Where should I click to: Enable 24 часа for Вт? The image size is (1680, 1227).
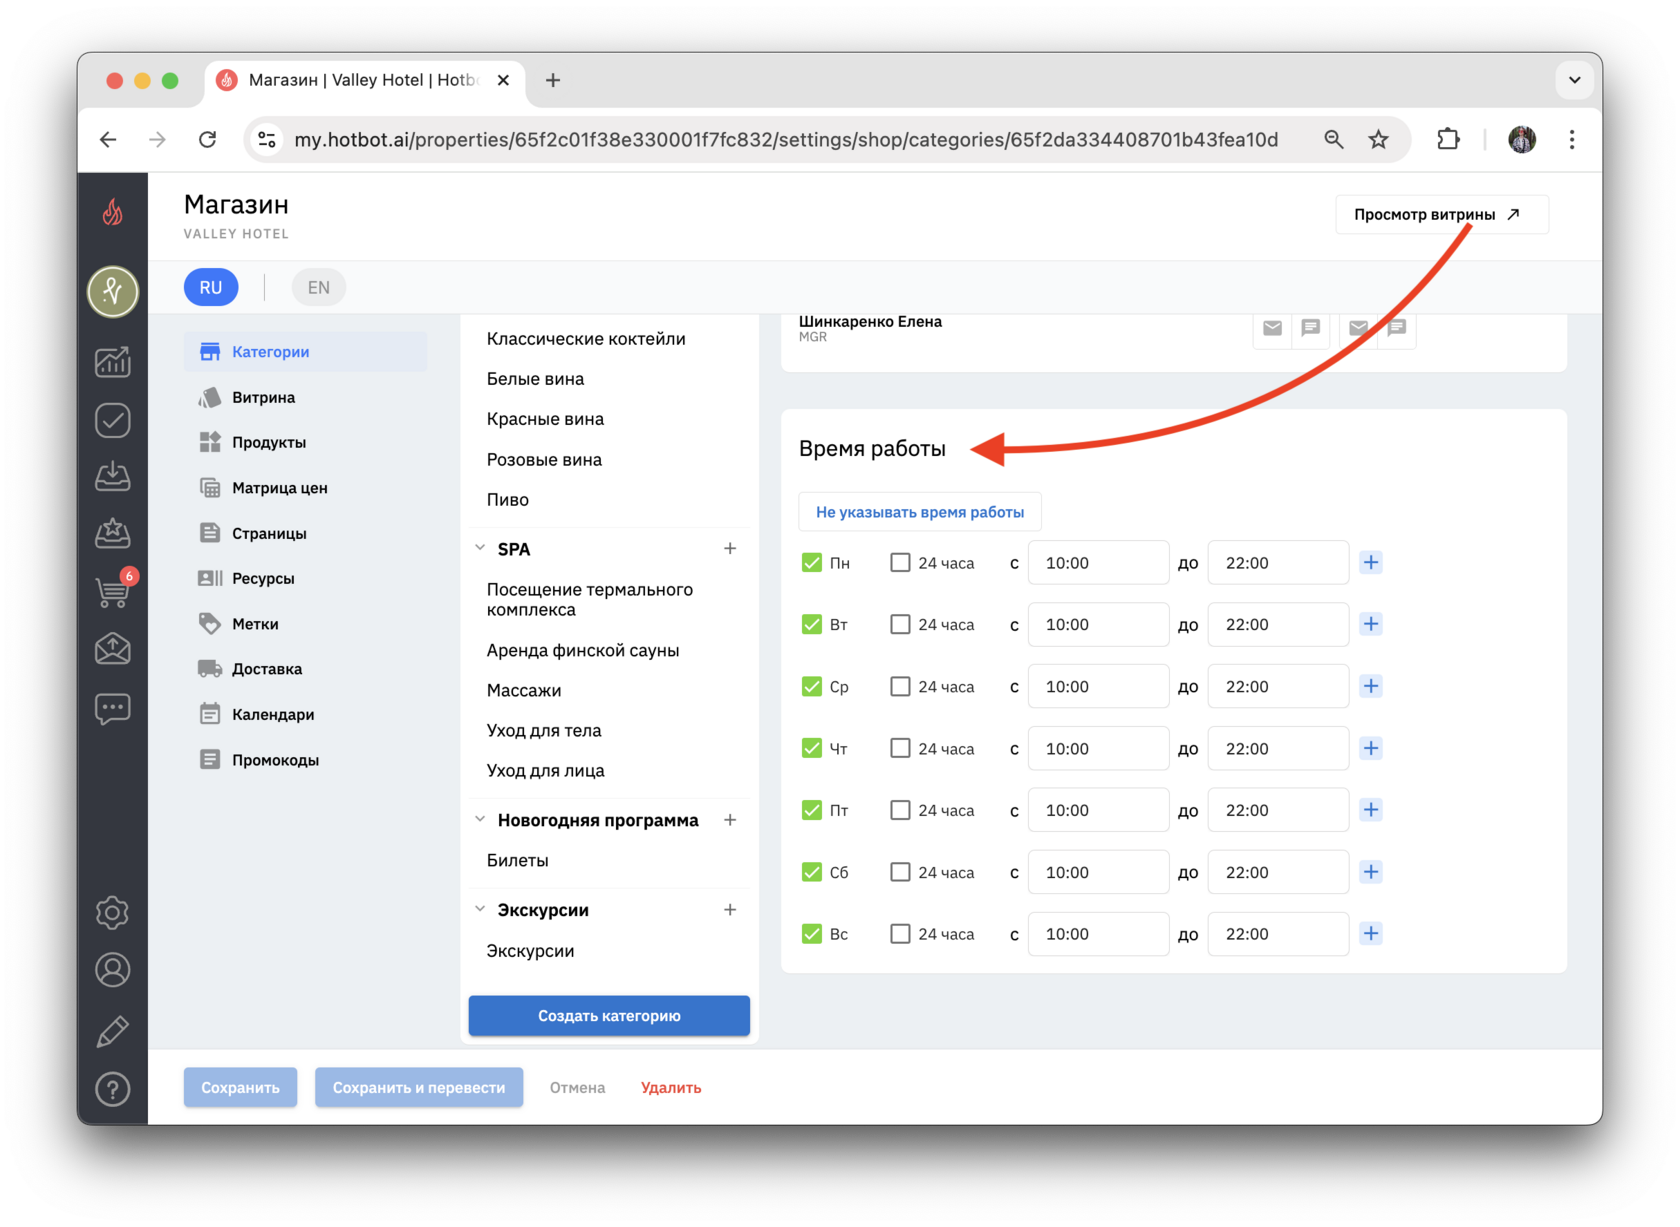point(900,624)
